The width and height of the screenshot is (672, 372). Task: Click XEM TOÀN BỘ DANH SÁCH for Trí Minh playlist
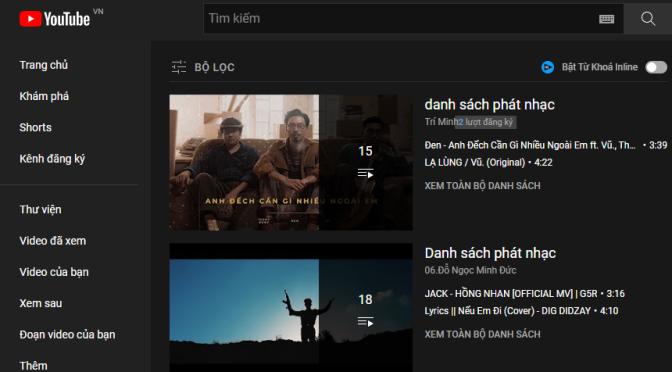(482, 186)
